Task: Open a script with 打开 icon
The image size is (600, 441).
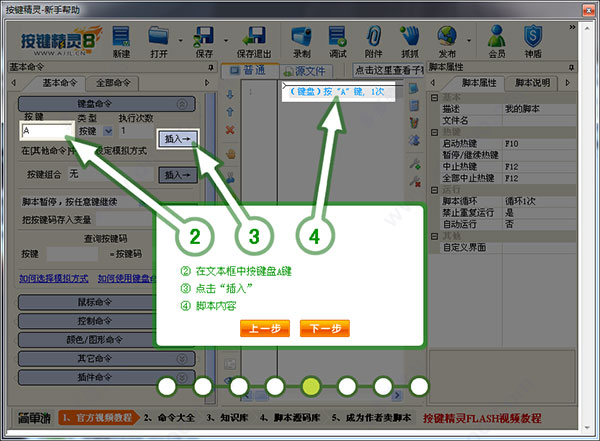Action: (159, 41)
